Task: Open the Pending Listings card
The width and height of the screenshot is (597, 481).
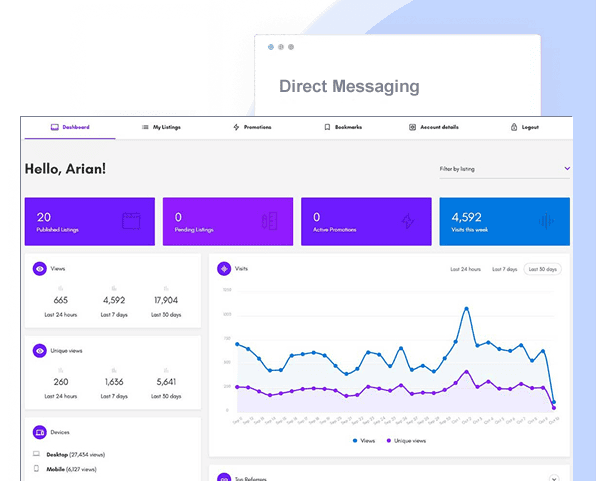Action: (228, 221)
